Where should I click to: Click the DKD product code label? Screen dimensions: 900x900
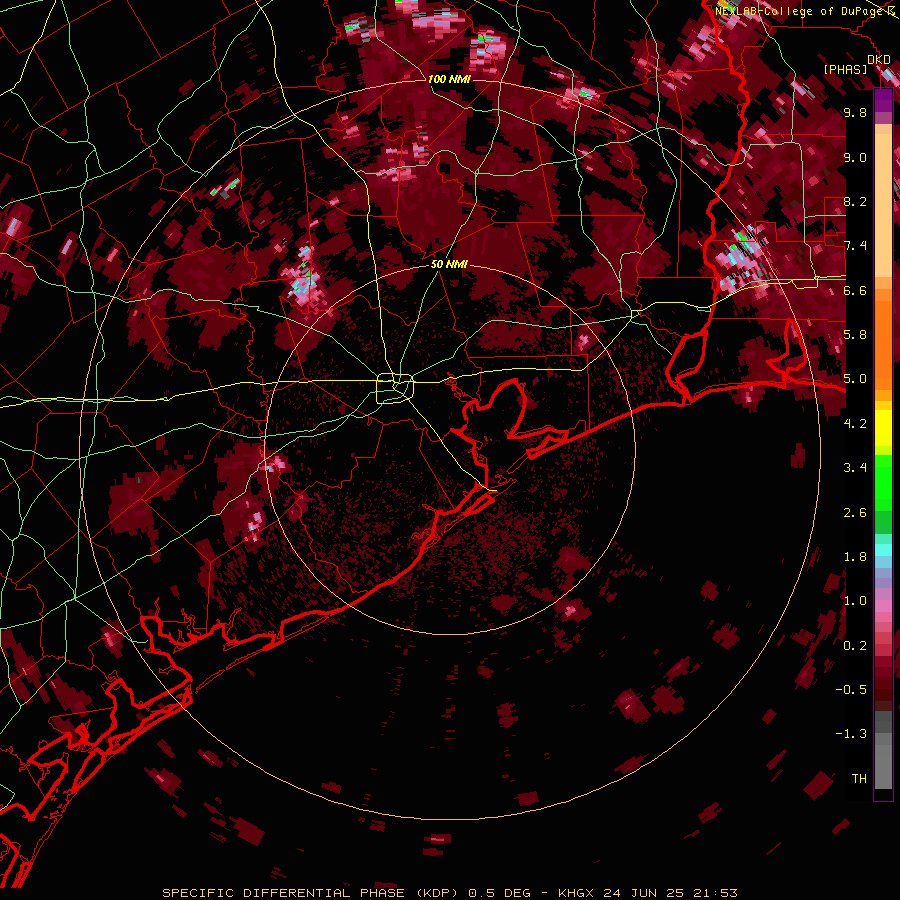click(879, 60)
